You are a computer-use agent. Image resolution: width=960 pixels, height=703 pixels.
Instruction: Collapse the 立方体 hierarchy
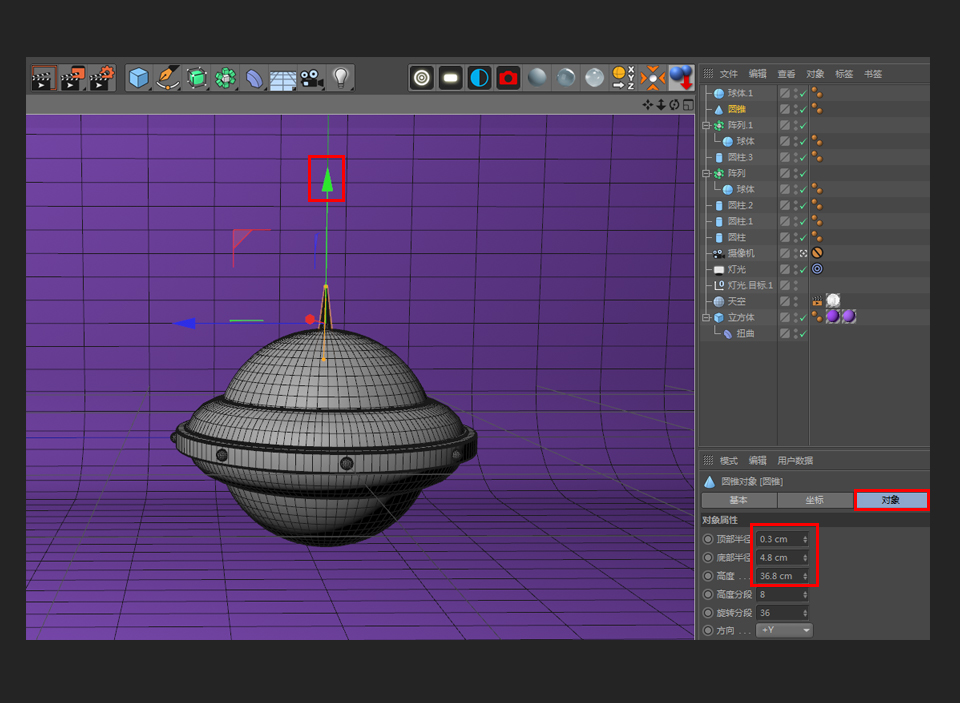point(705,316)
